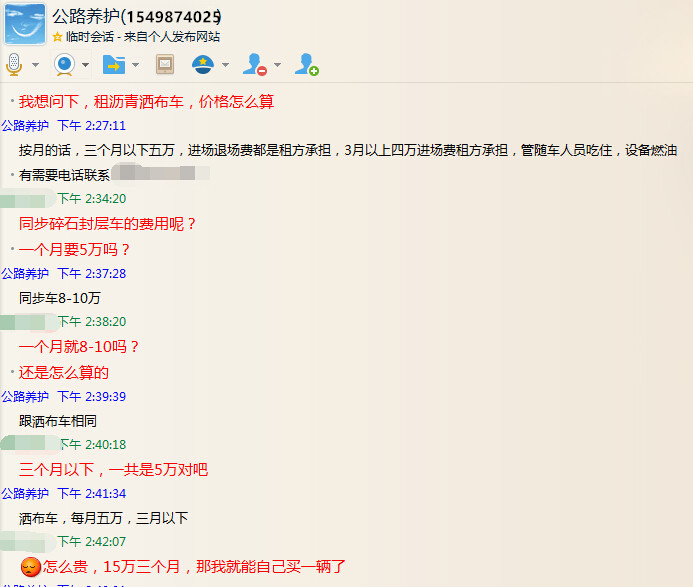Screen dimensions: 693x587
Task: Click the message 同步车8-10万
Action: click(60, 298)
